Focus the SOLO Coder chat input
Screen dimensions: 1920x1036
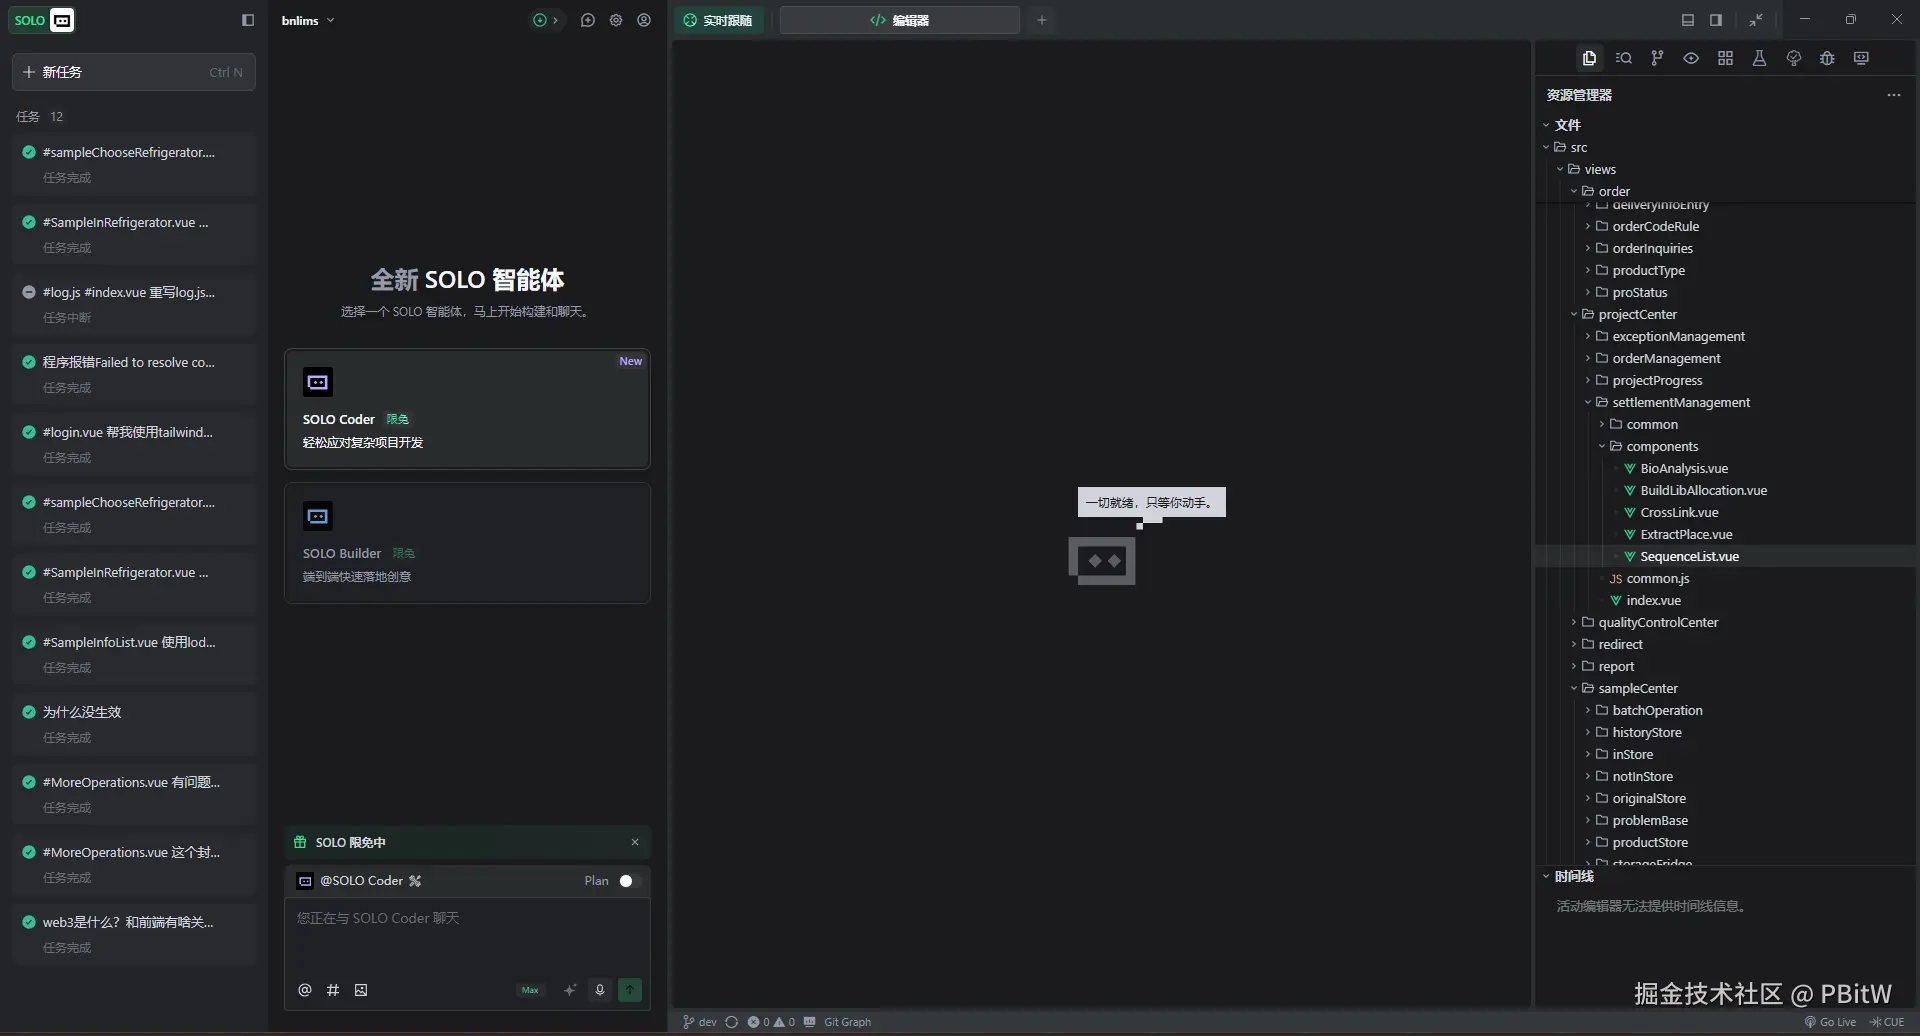click(x=467, y=935)
